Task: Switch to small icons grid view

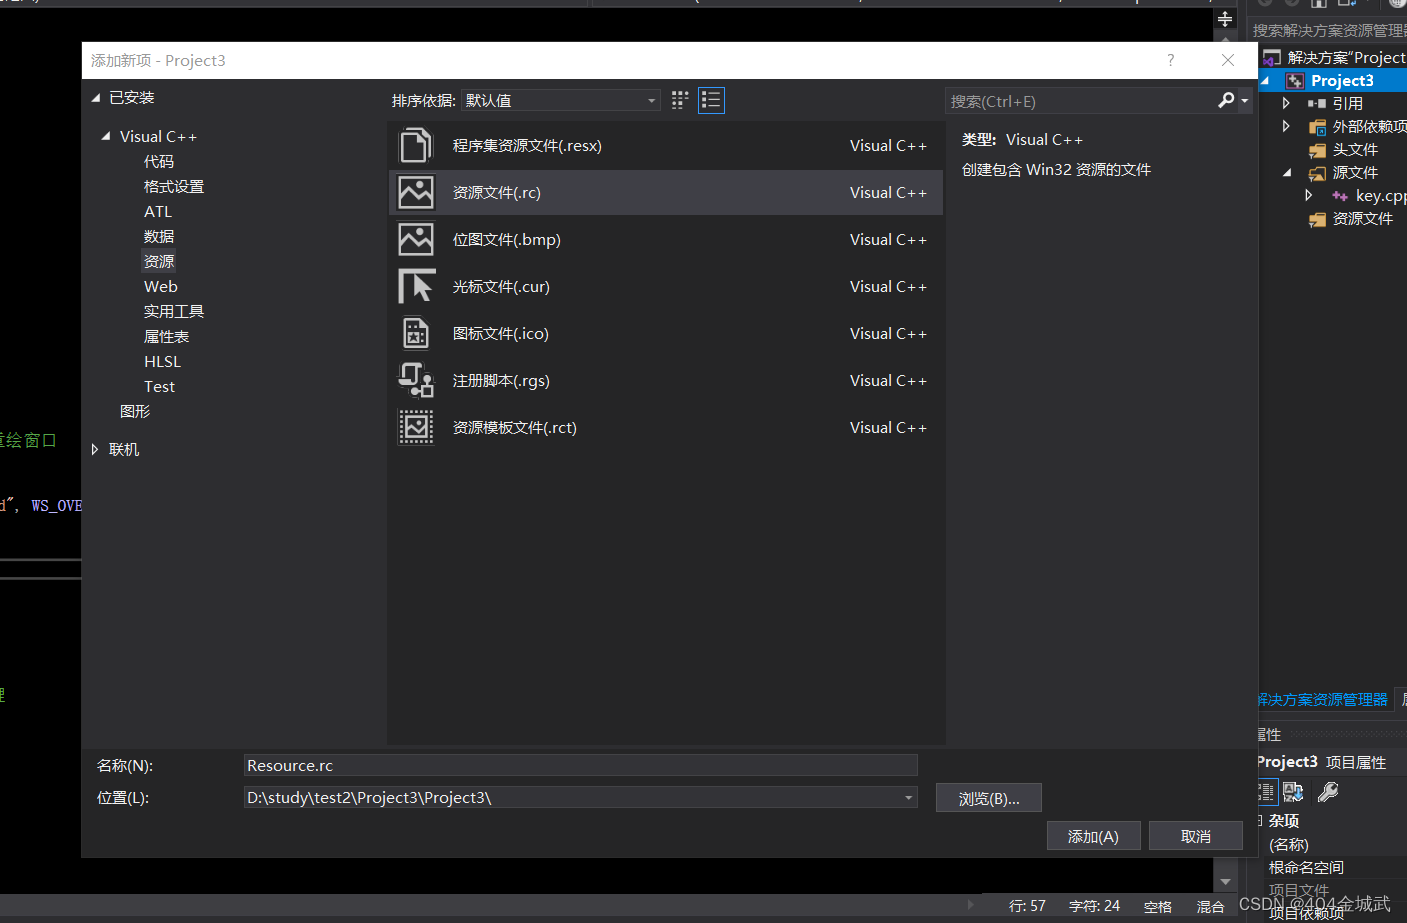Action: (680, 100)
